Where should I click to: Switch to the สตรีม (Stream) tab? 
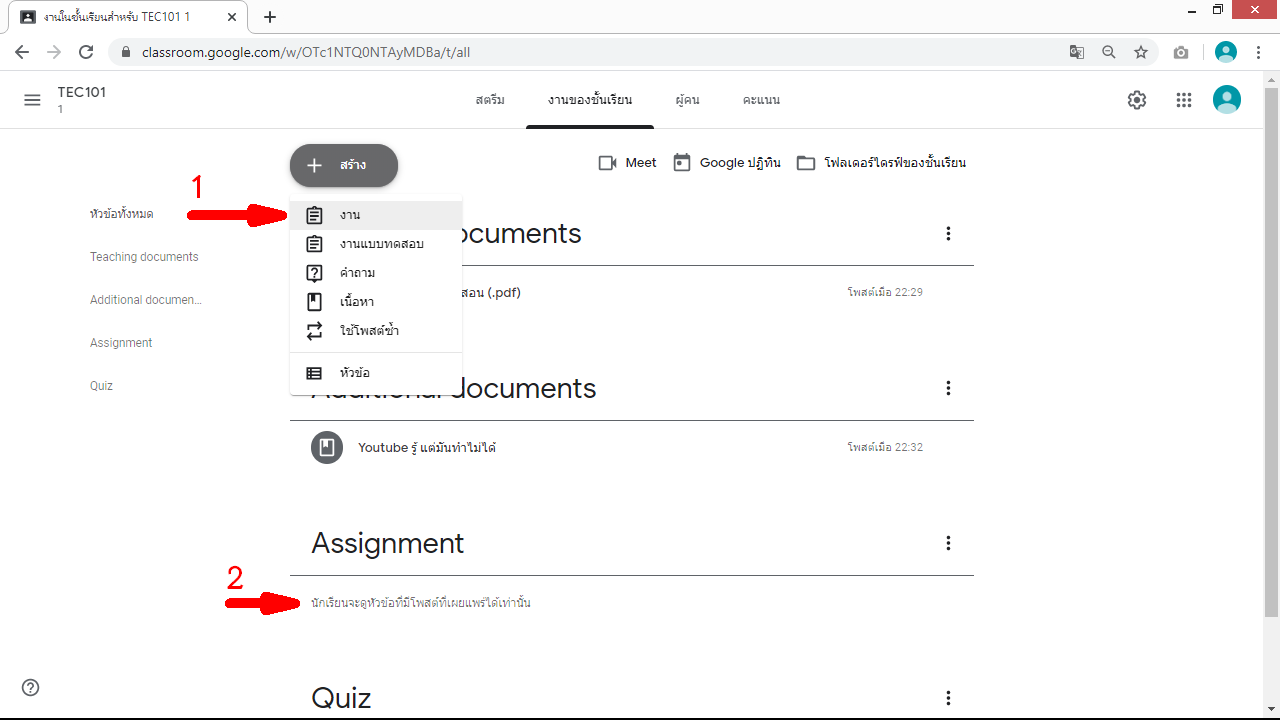point(490,100)
